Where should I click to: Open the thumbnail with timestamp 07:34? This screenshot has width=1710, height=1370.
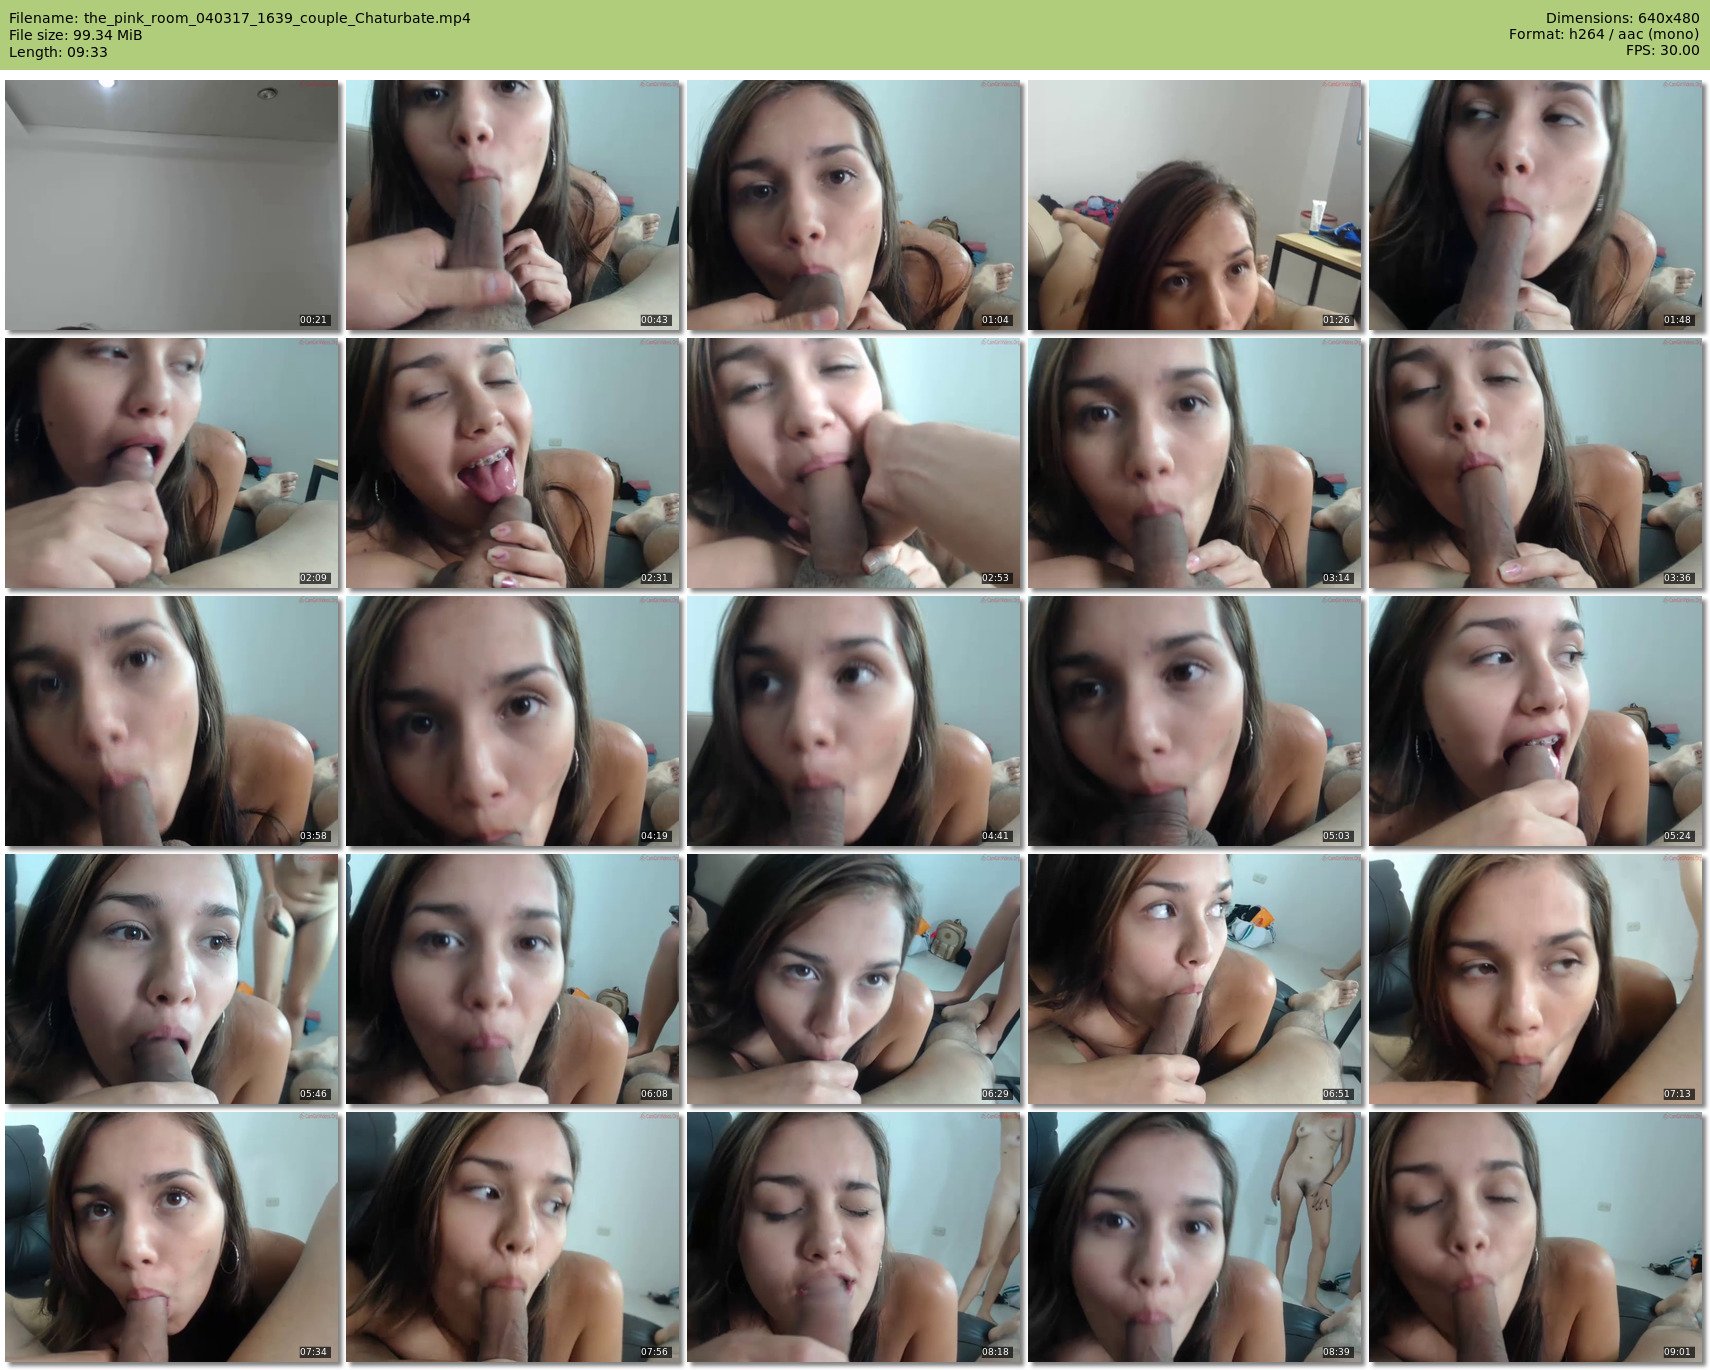point(172,1237)
